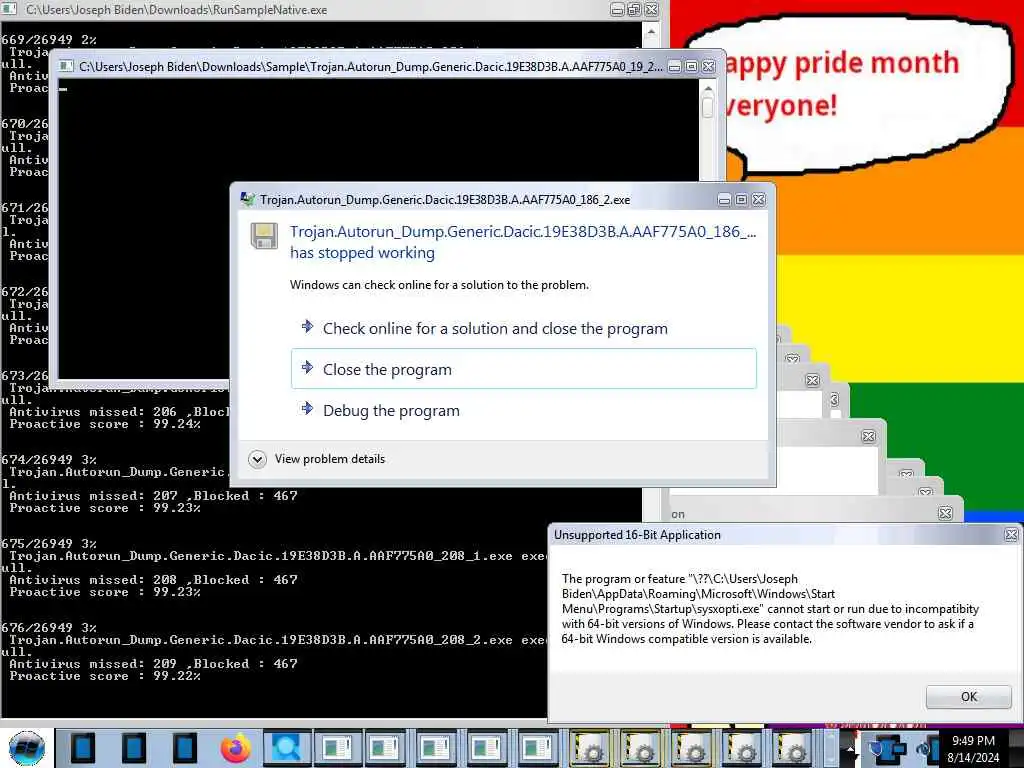Click OK in Unsupported 16-Bit Application dialog
This screenshot has height=768, width=1024.
pyautogui.click(x=969, y=697)
